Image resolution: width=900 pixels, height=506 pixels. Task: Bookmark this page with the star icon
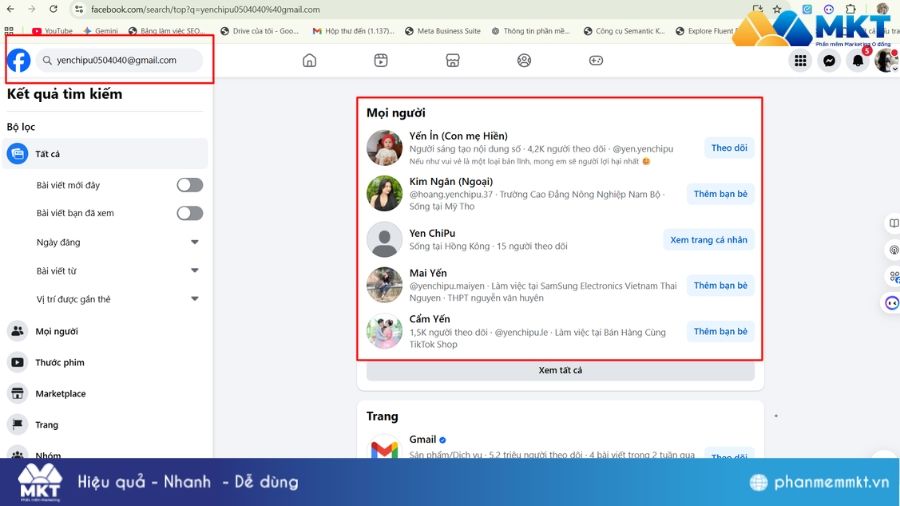point(777,9)
